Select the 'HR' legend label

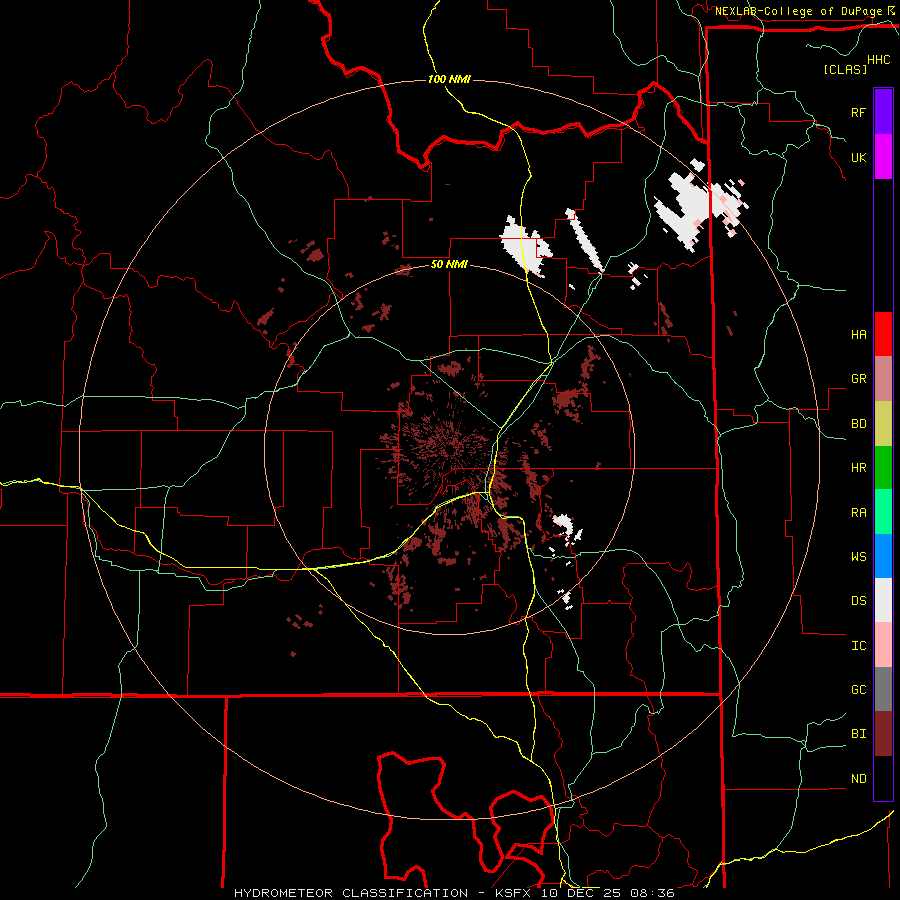[x=858, y=468]
